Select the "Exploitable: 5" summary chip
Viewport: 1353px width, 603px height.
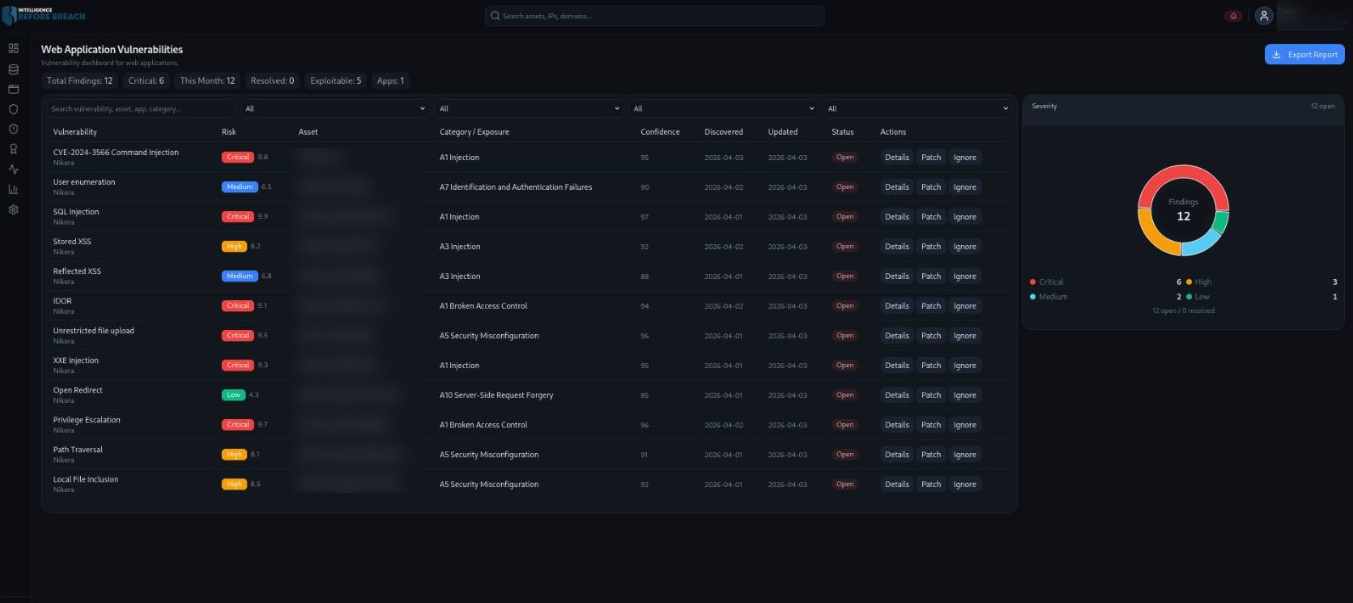click(336, 81)
